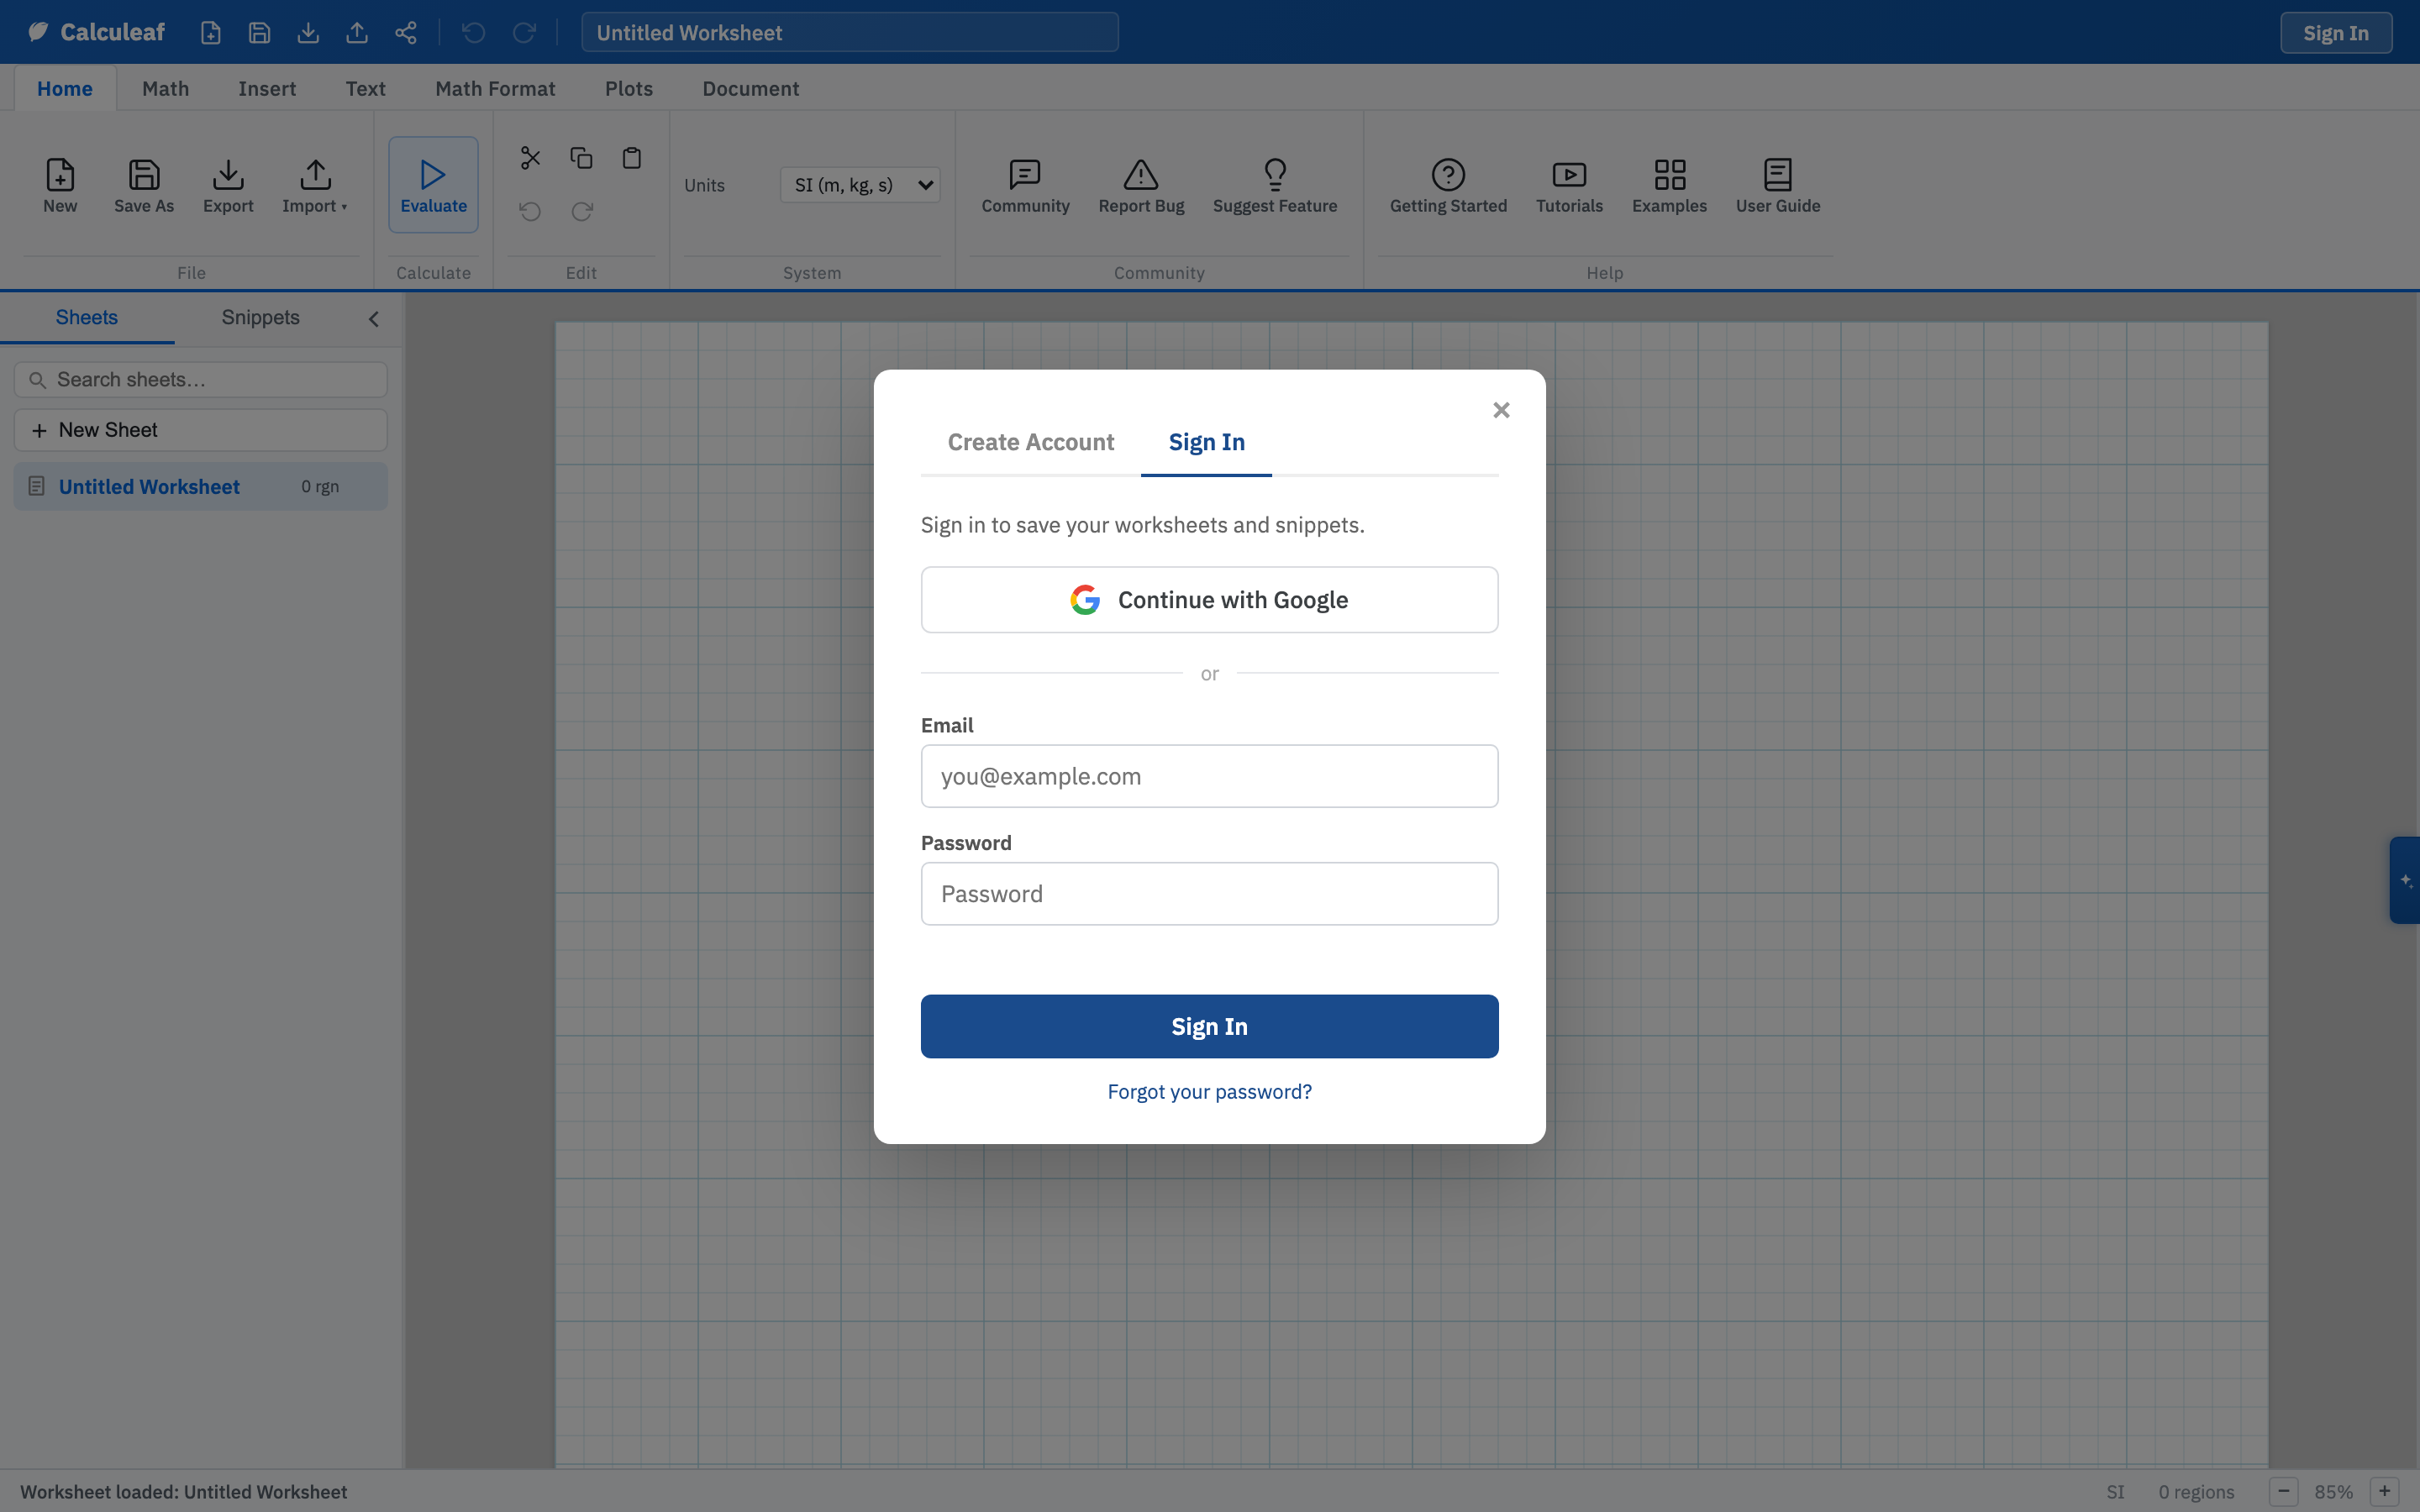Click the new document icon in title bar
The height and width of the screenshot is (1512, 2420).
pos(210,33)
